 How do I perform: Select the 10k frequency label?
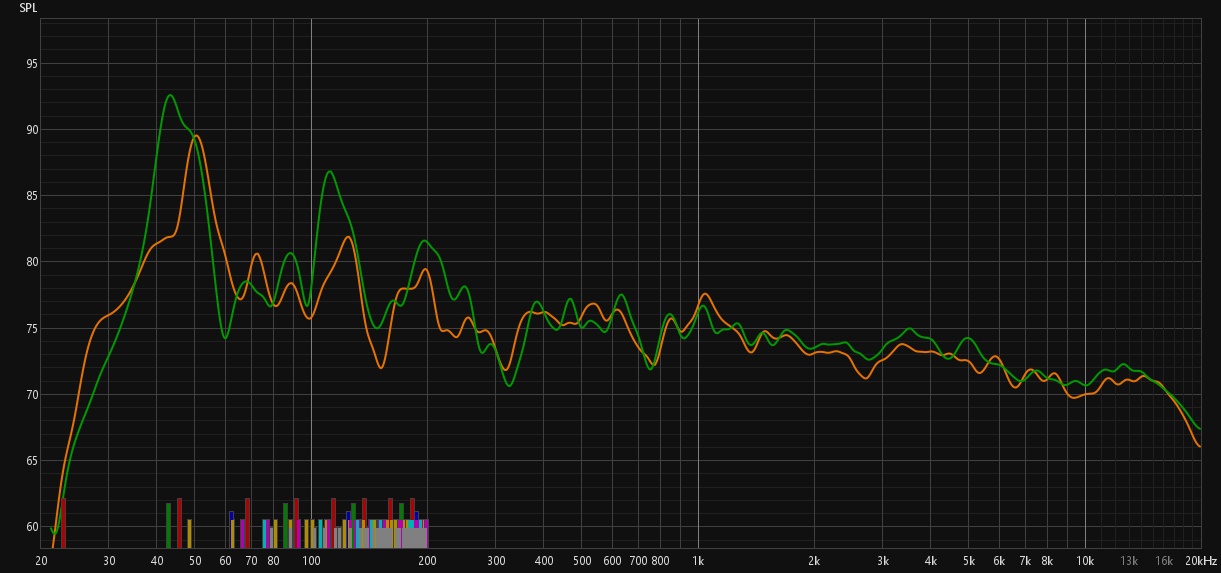pos(1085,561)
